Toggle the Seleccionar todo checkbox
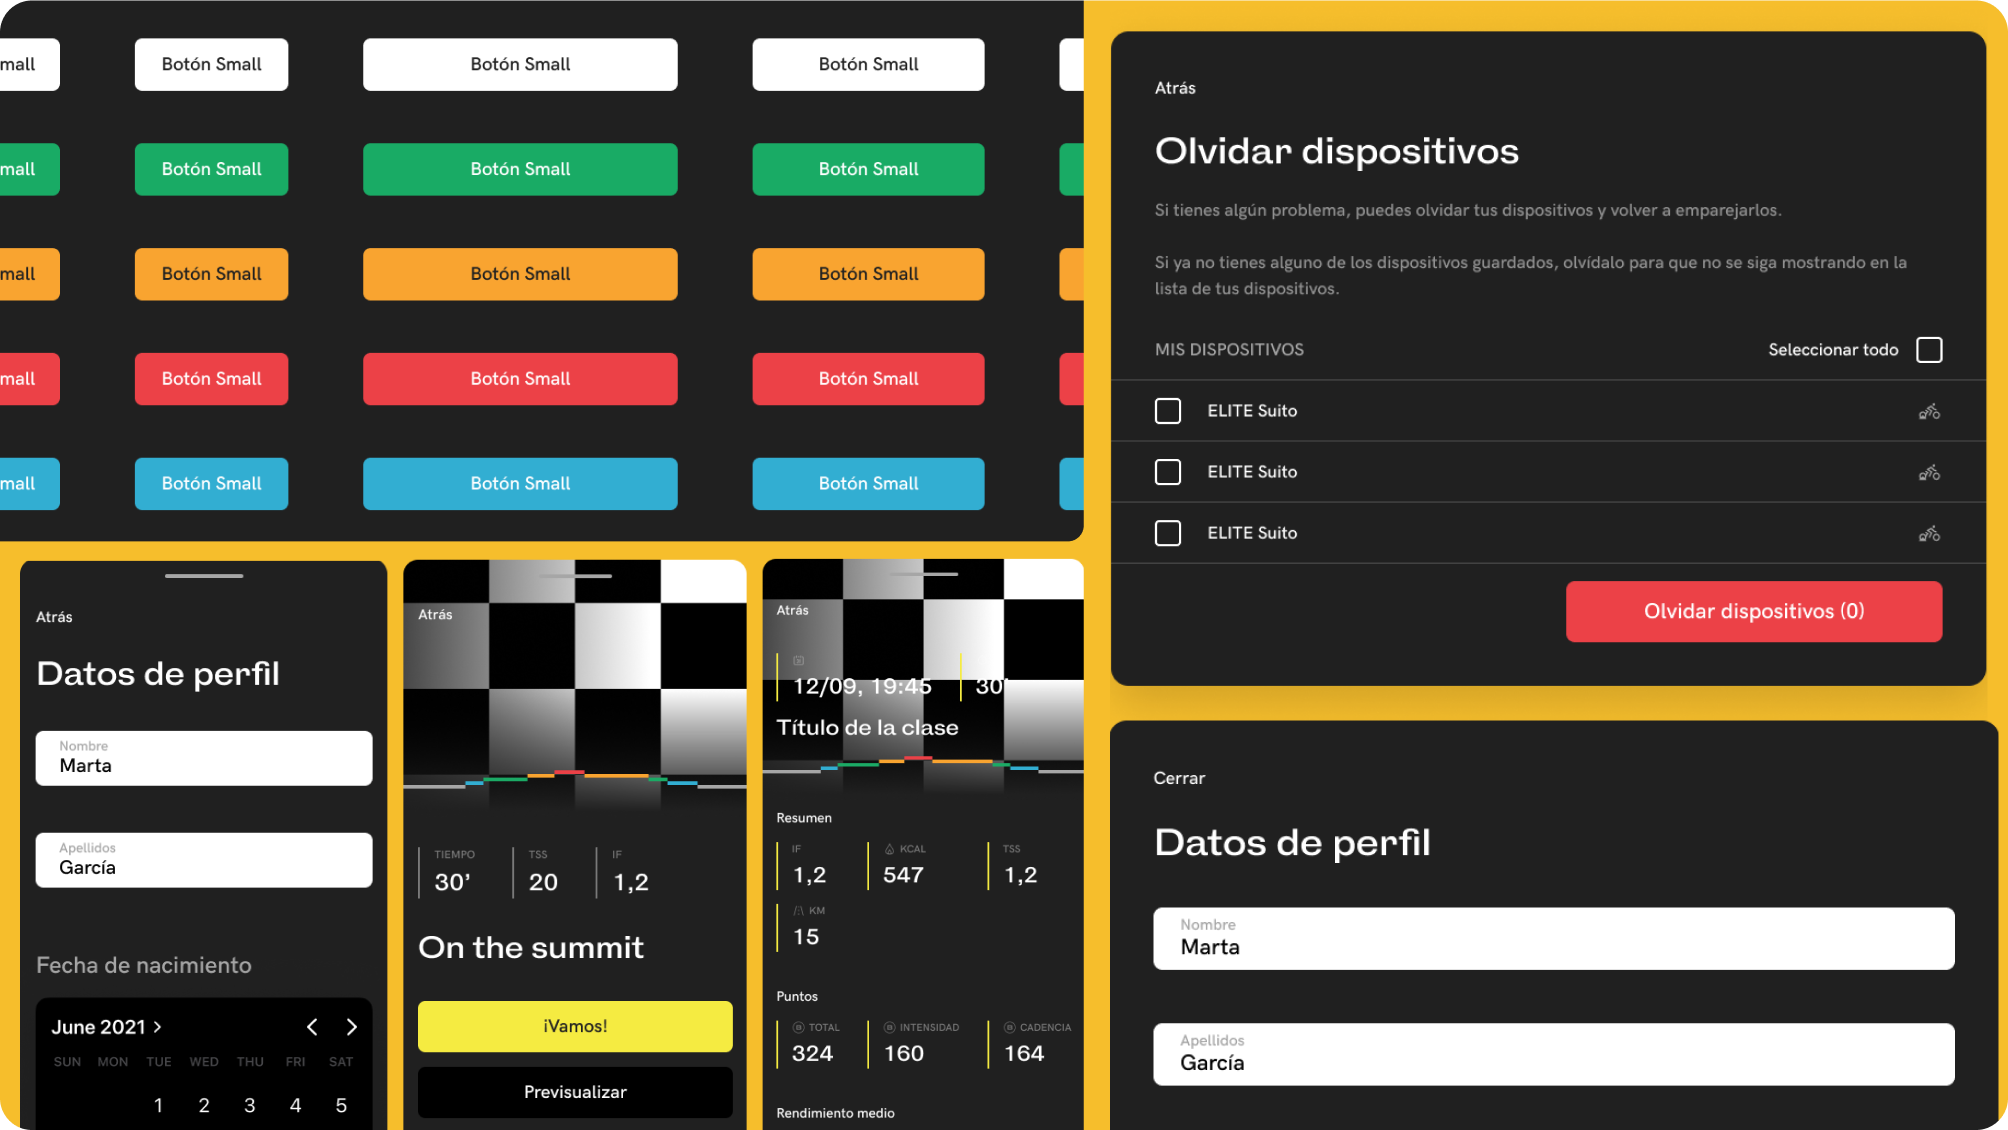 [x=1929, y=350]
